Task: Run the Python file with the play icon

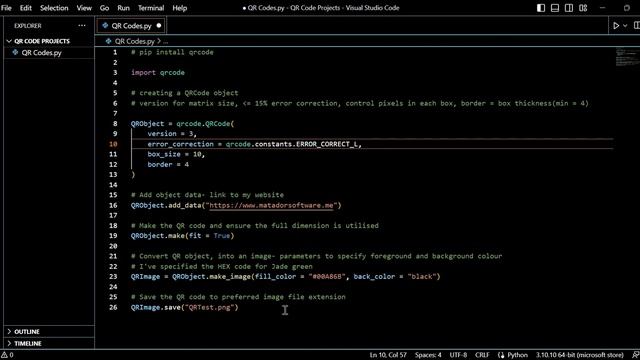Action: pos(616,26)
